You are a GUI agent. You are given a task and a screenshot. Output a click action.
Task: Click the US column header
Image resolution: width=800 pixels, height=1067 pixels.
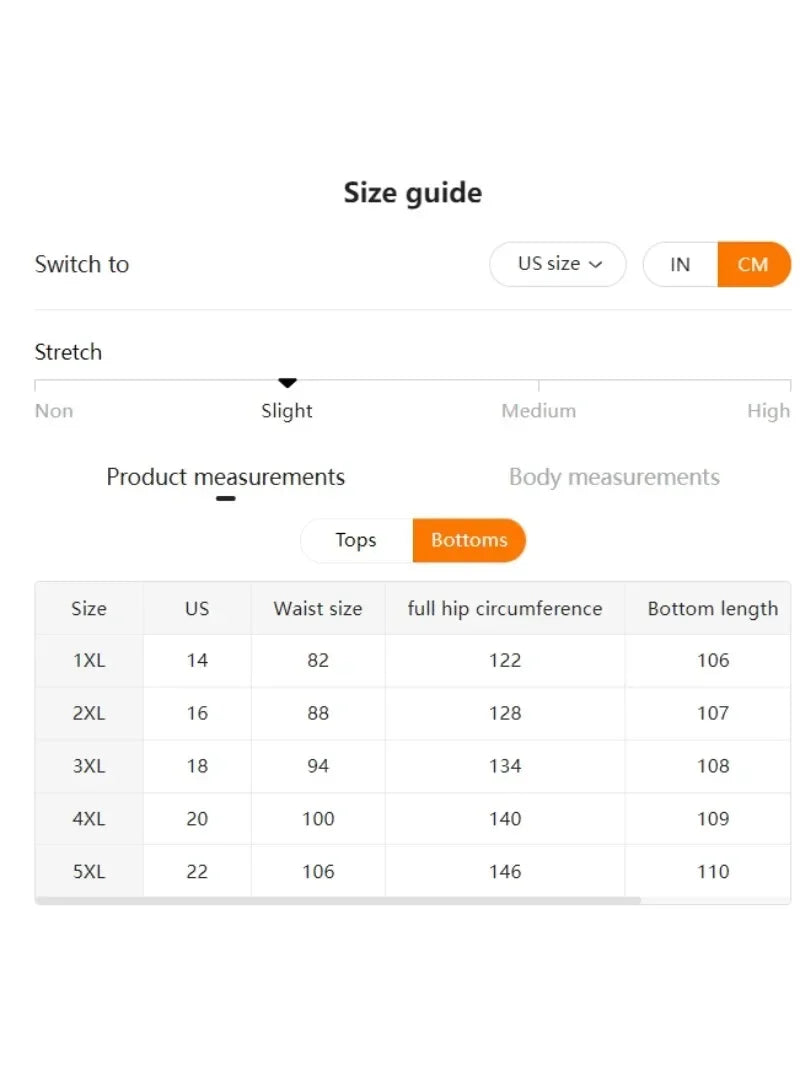(197, 608)
